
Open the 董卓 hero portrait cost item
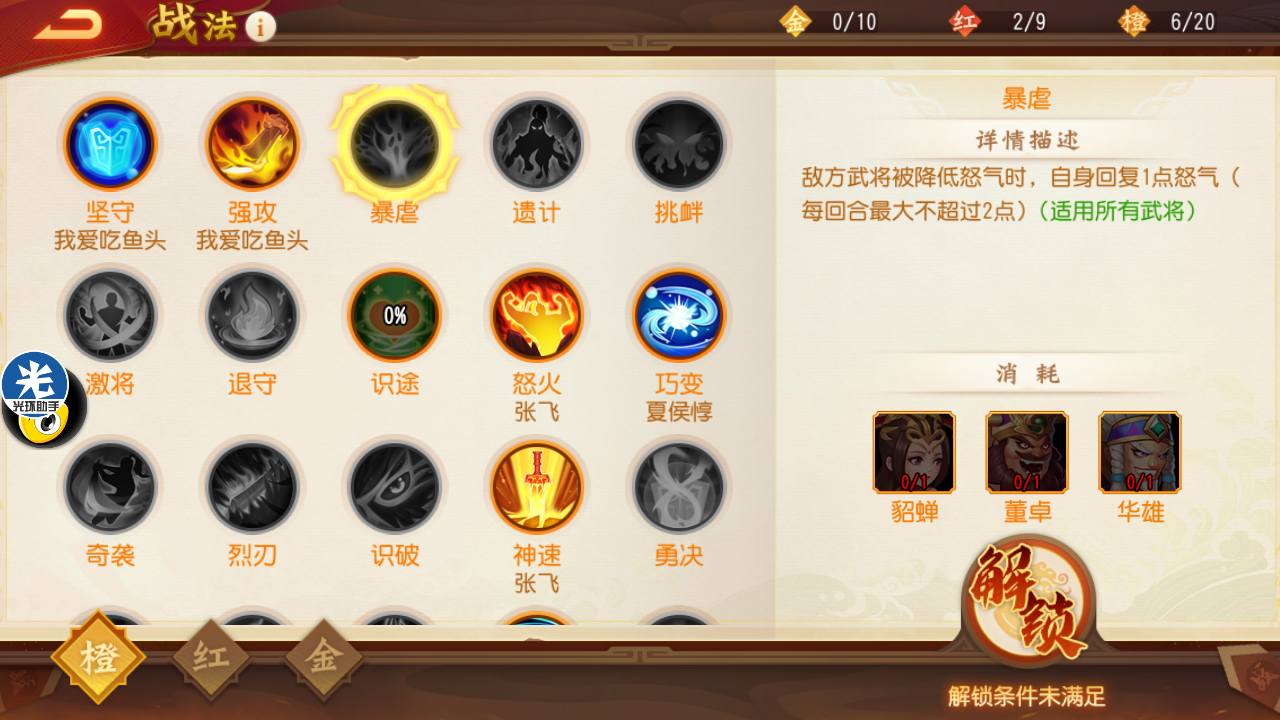1027,452
